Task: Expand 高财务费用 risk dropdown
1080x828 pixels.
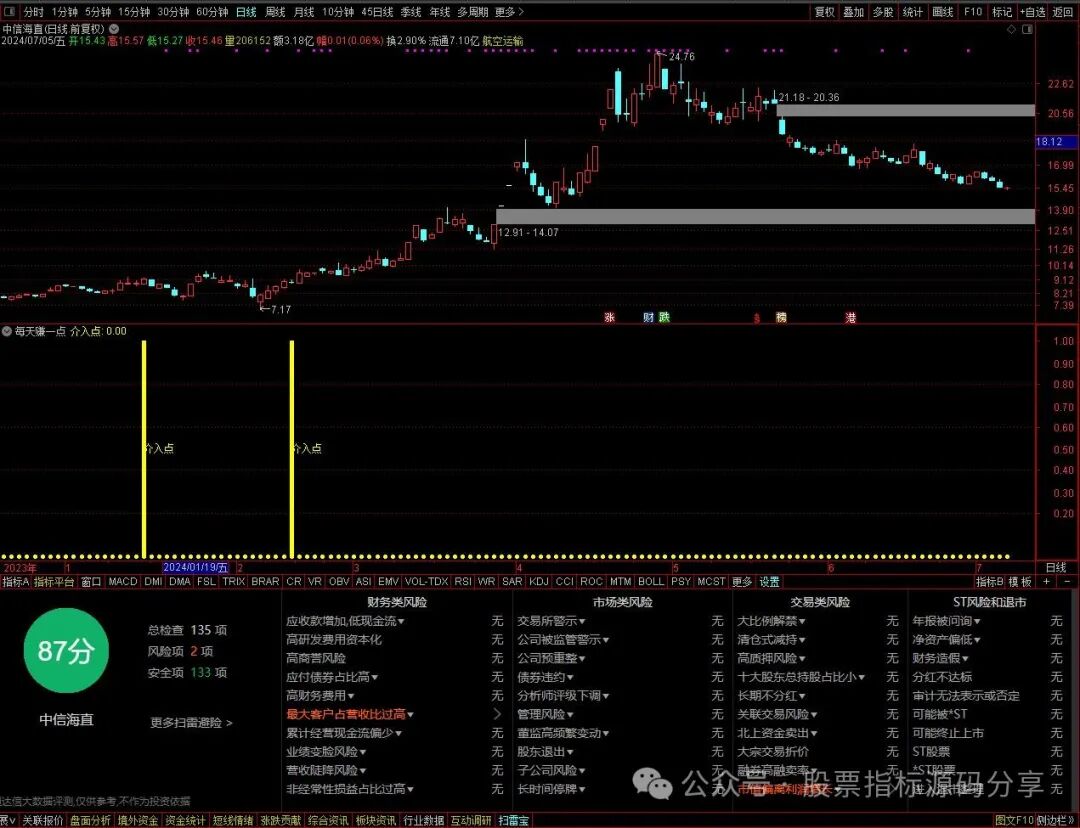Action: [x=320, y=696]
